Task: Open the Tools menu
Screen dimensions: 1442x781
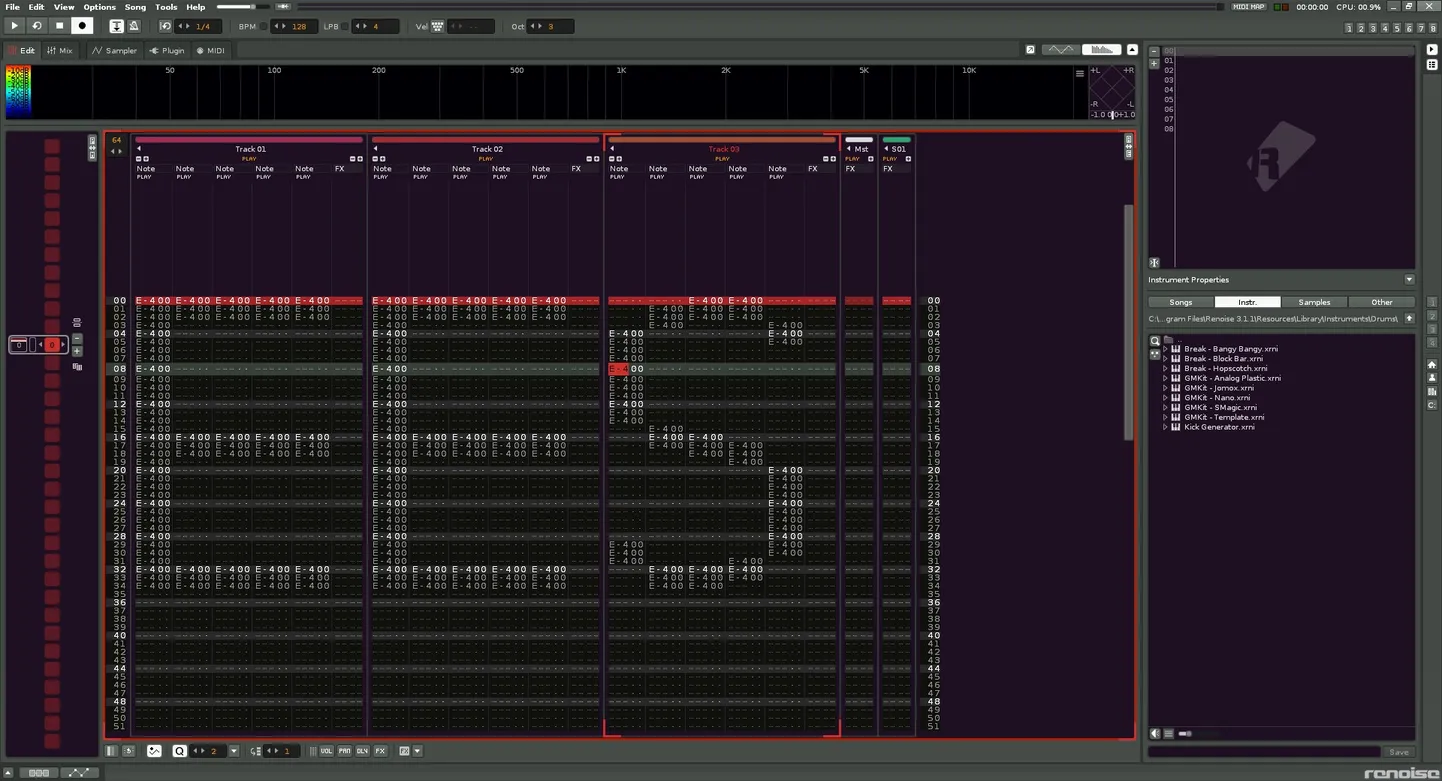Action: click(x=166, y=7)
